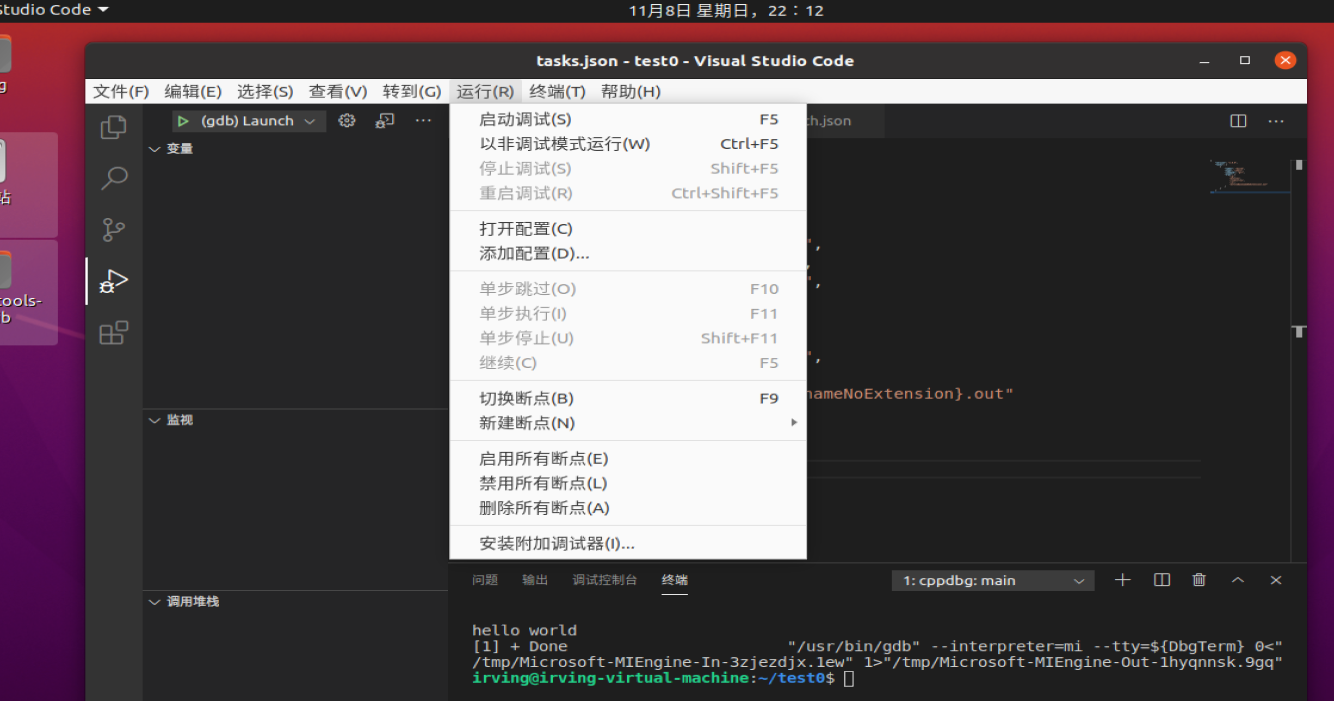Open the 终端(T) menu

[558, 92]
